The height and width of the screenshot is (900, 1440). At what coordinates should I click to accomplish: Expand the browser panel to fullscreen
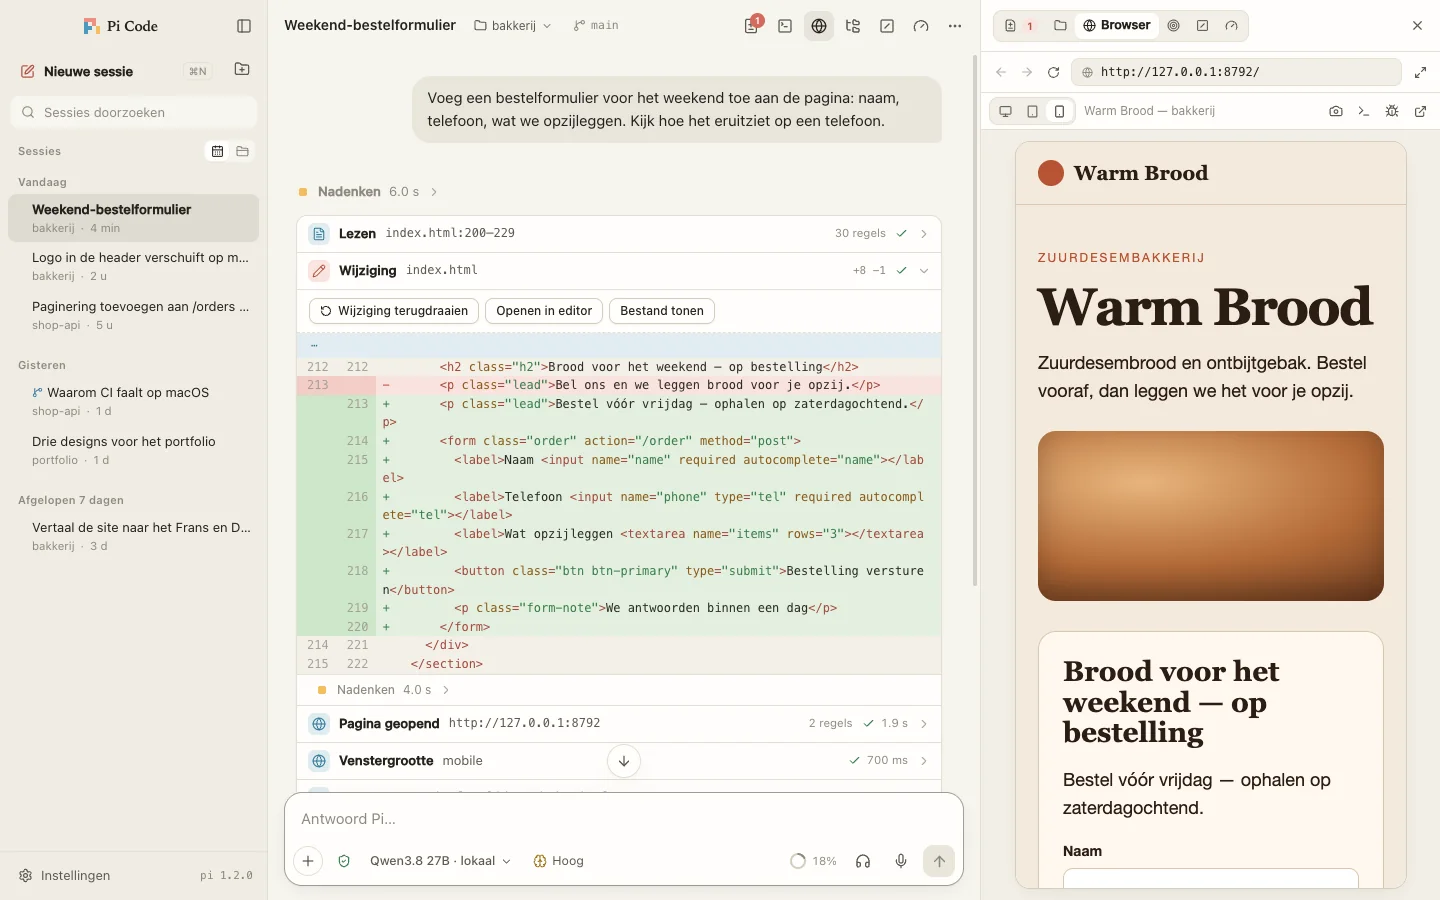[x=1421, y=72]
